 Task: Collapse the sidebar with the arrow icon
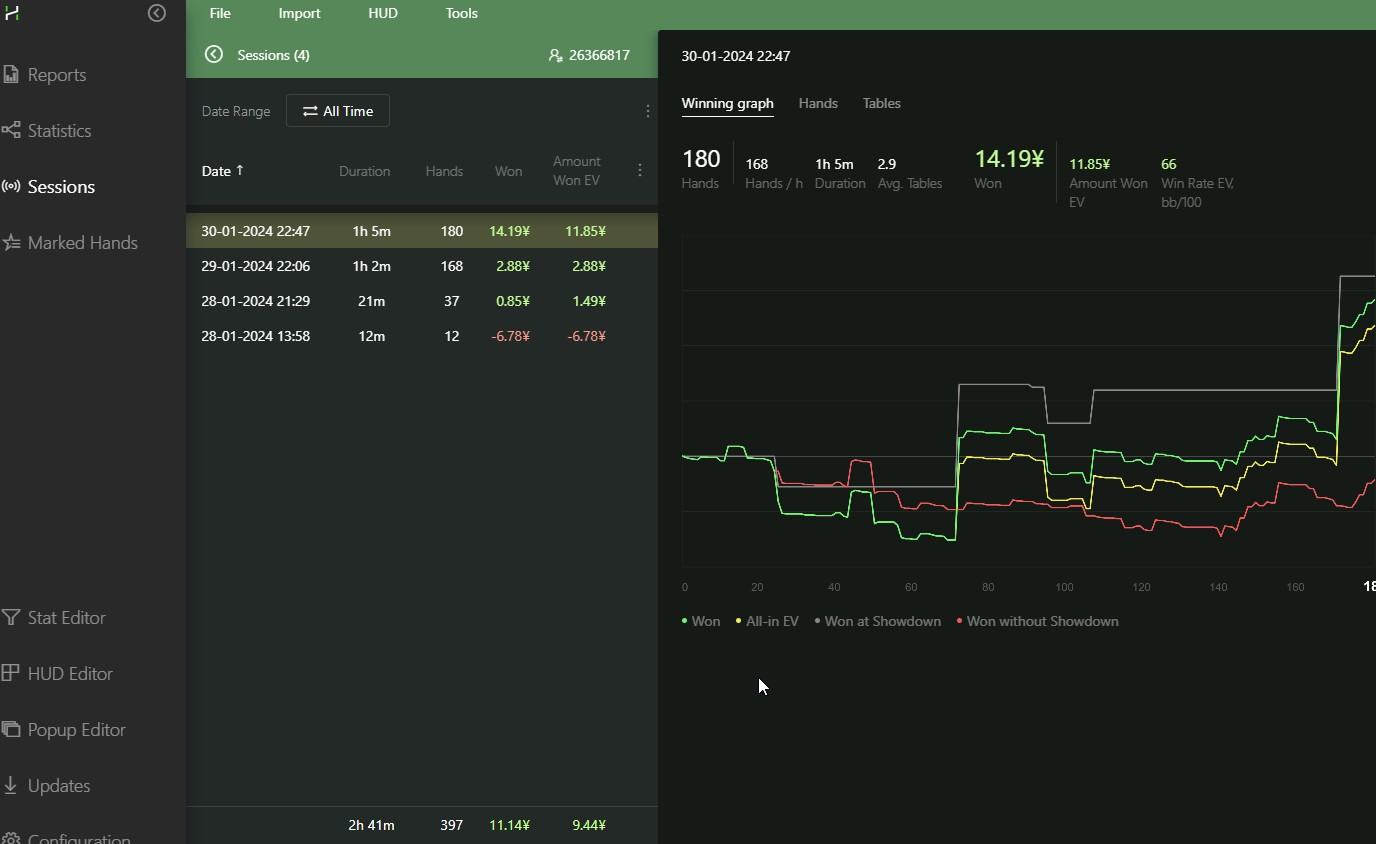coord(157,13)
